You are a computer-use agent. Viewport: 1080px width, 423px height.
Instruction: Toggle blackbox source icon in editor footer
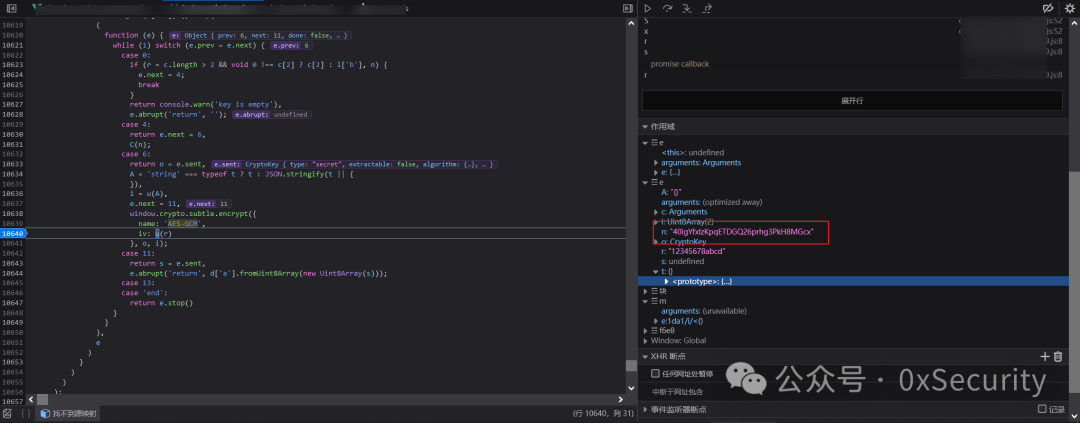pos(8,413)
